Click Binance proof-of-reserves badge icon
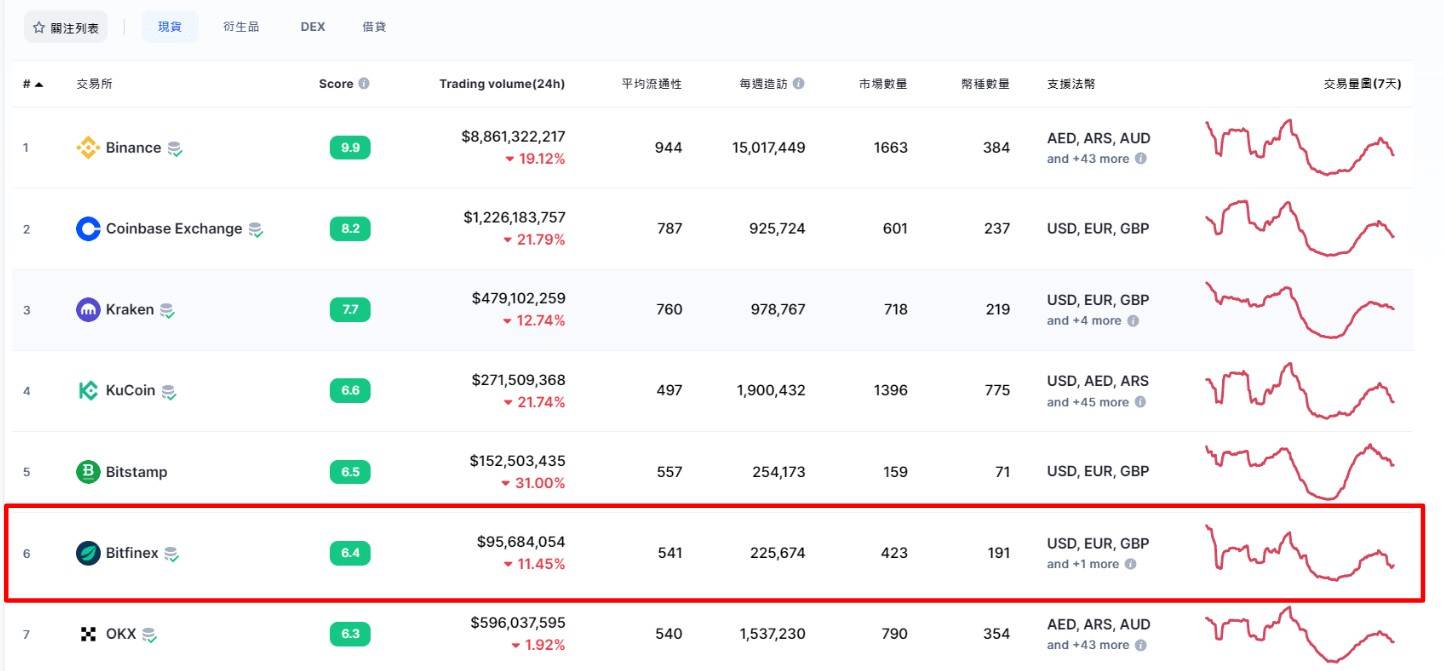The width and height of the screenshot is (1444, 671). tap(175, 149)
